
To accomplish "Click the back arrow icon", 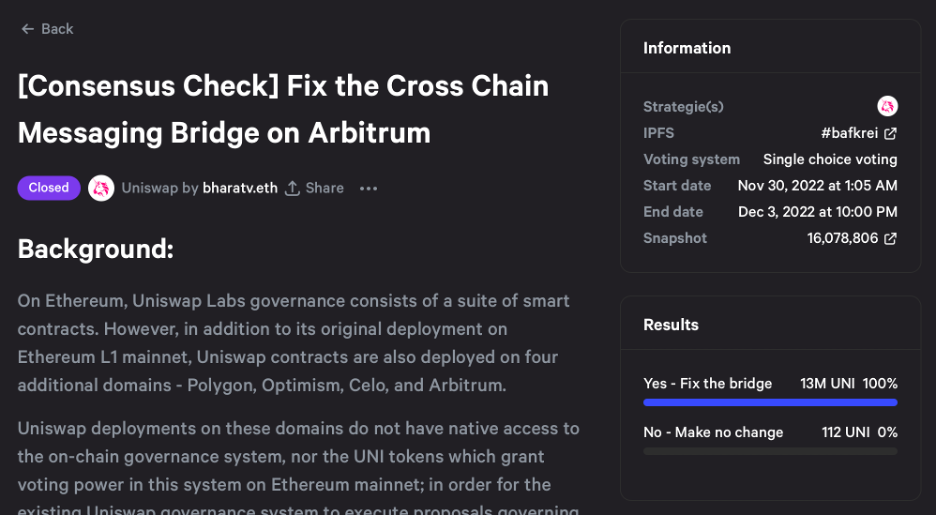I will tap(27, 29).
